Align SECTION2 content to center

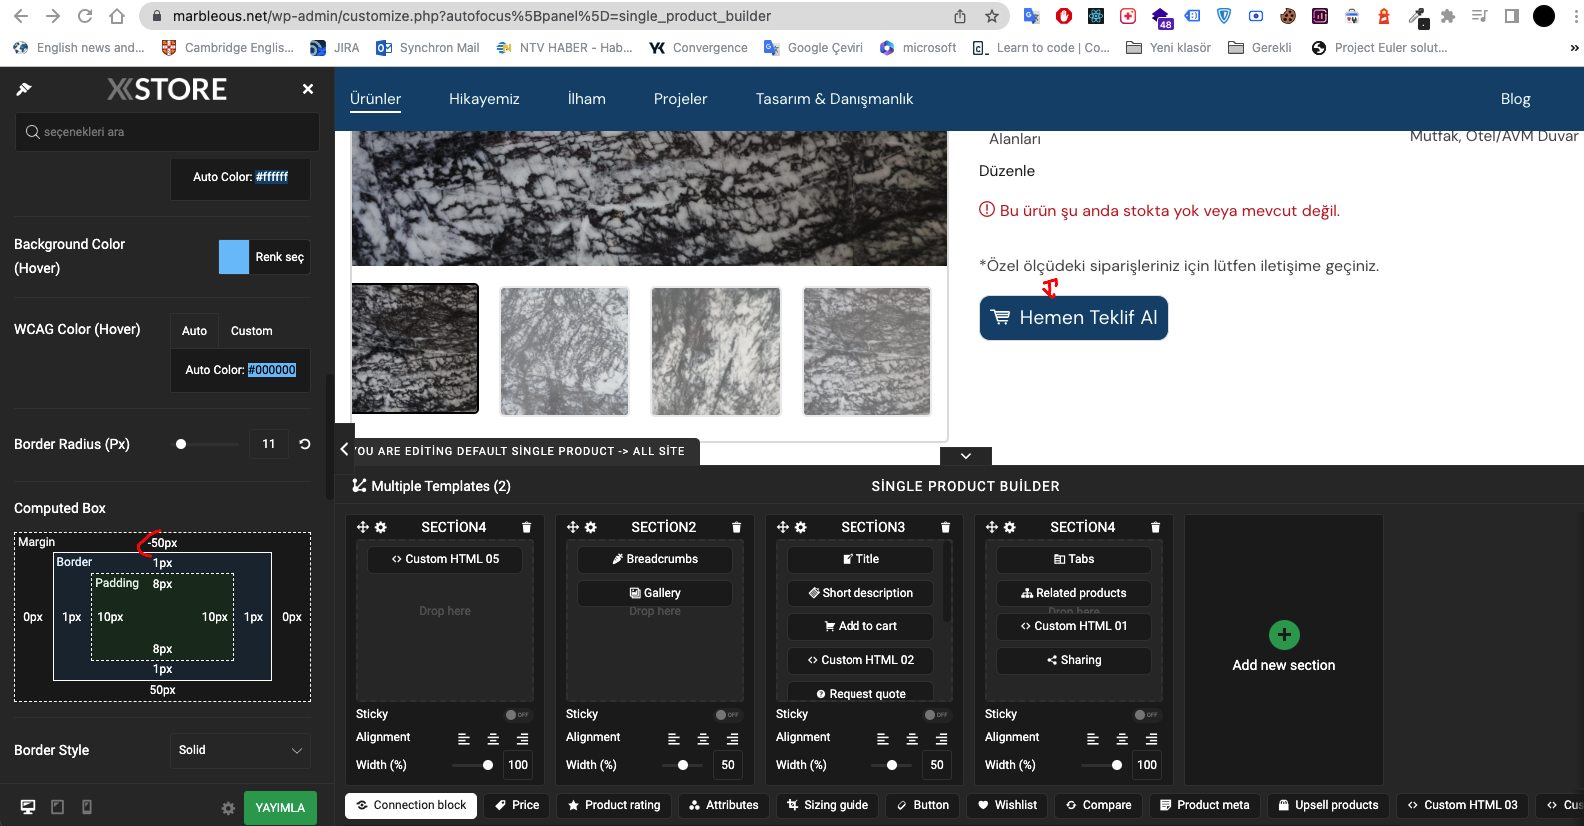click(703, 739)
